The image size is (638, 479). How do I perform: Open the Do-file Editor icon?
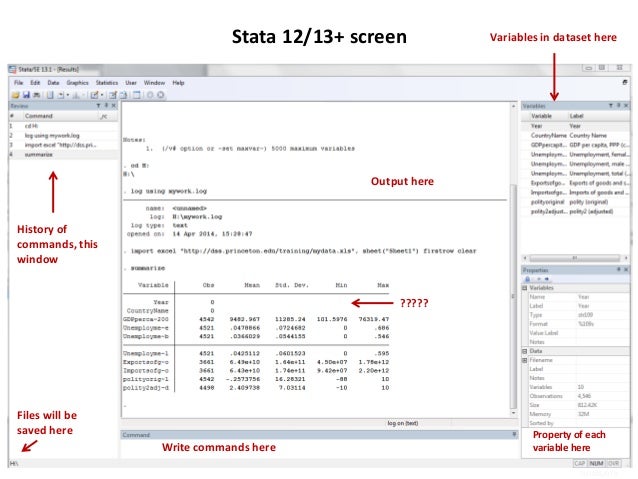click(x=94, y=95)
